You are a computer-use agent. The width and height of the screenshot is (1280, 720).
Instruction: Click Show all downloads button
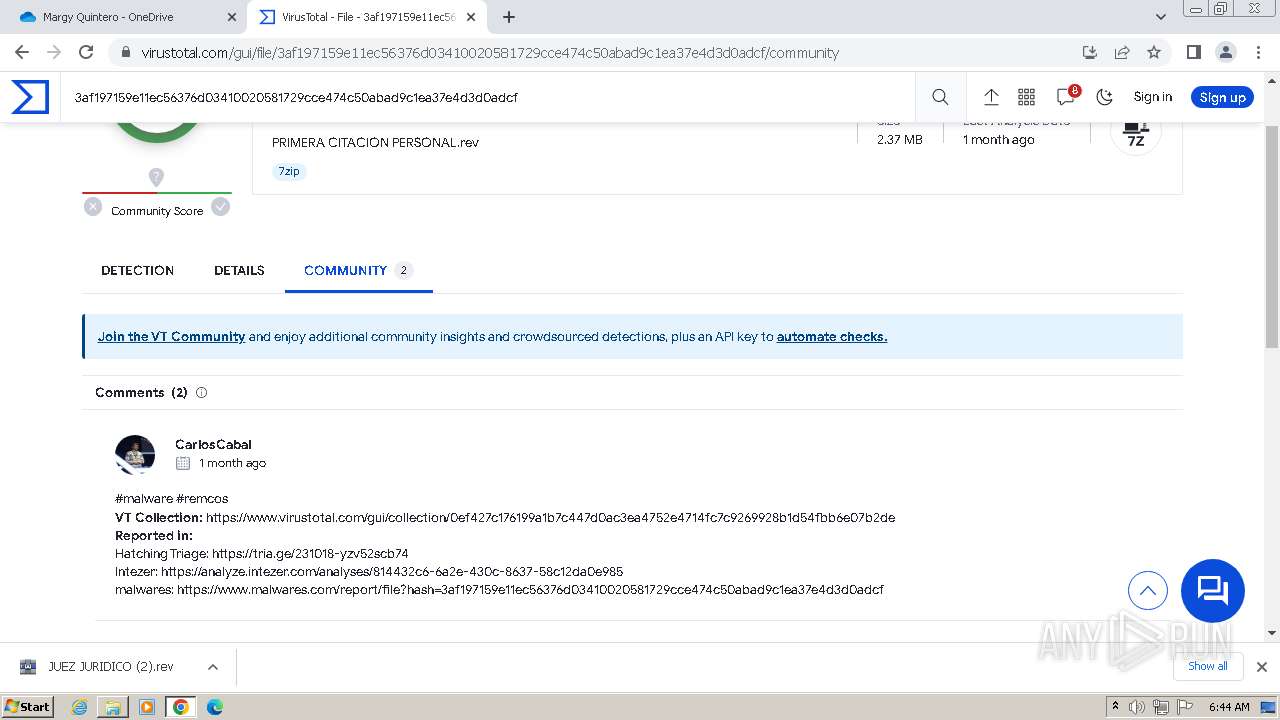coord(1207,666)
